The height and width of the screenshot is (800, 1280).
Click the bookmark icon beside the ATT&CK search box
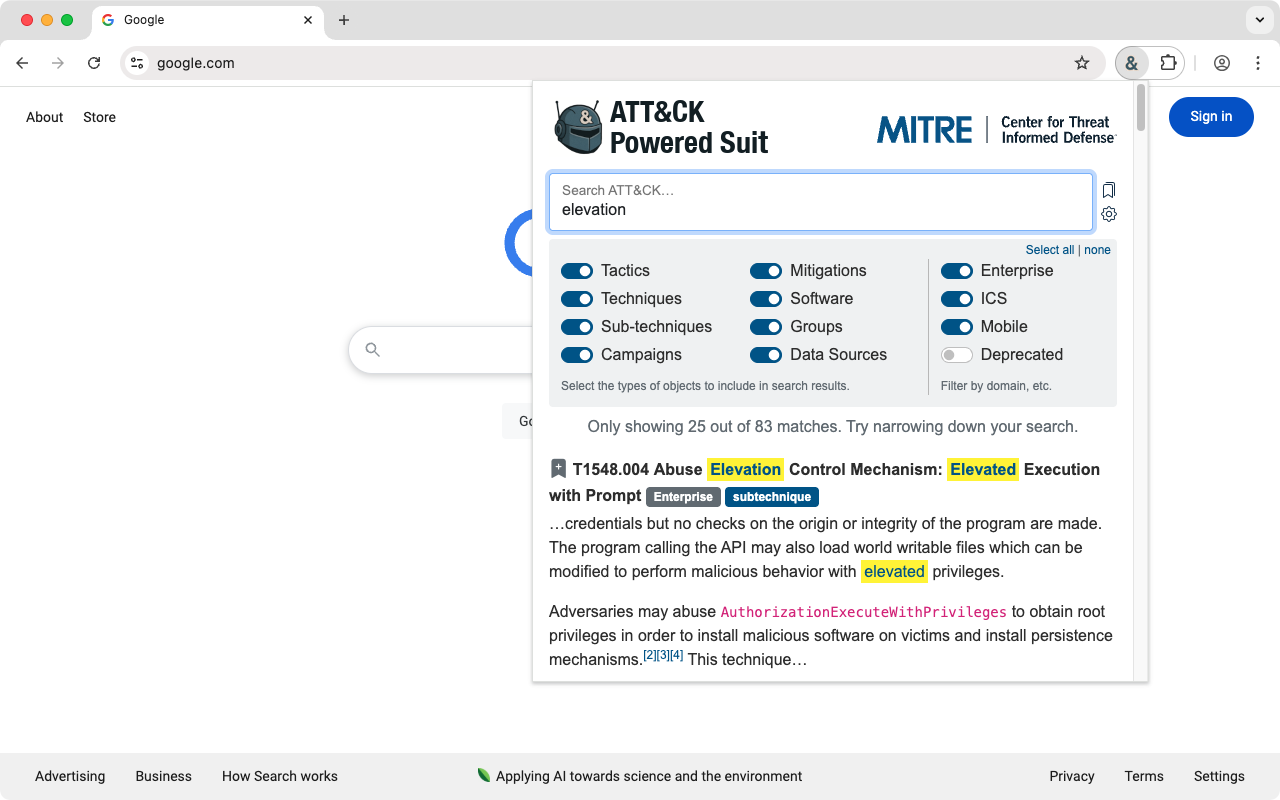pyautogui.click(x=1109, y=190)
